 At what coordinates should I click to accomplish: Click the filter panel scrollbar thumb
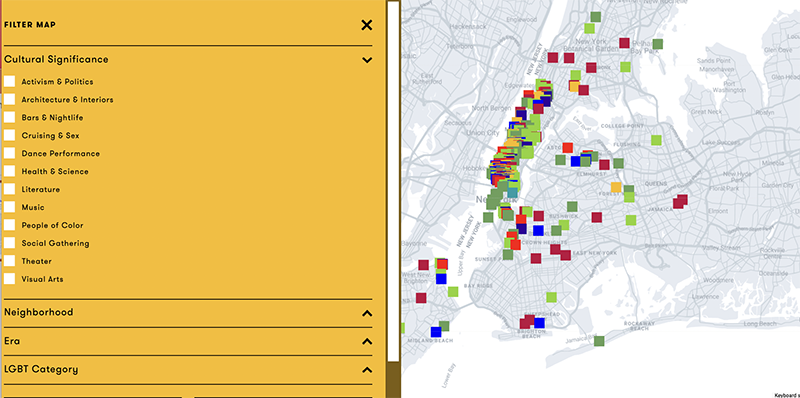pos(393,182)
